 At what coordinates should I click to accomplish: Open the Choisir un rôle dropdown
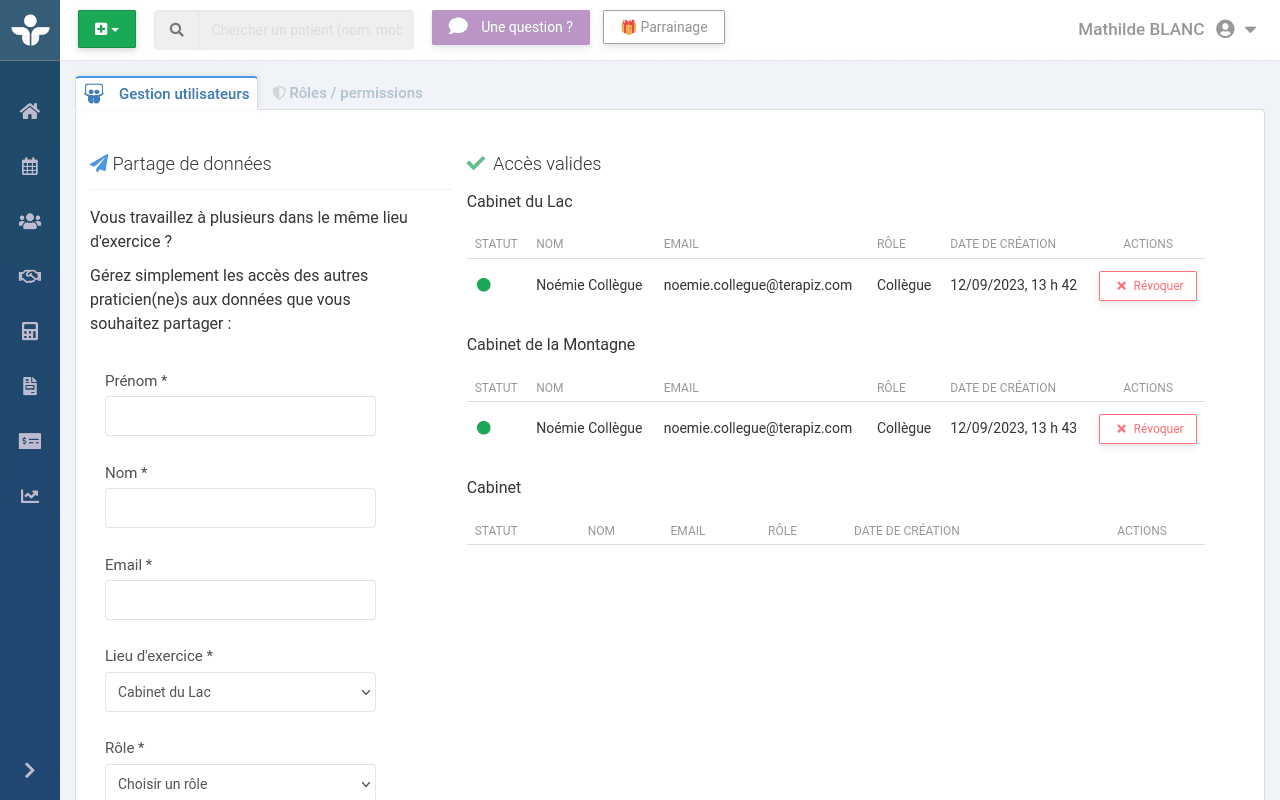tap(240, 784)
